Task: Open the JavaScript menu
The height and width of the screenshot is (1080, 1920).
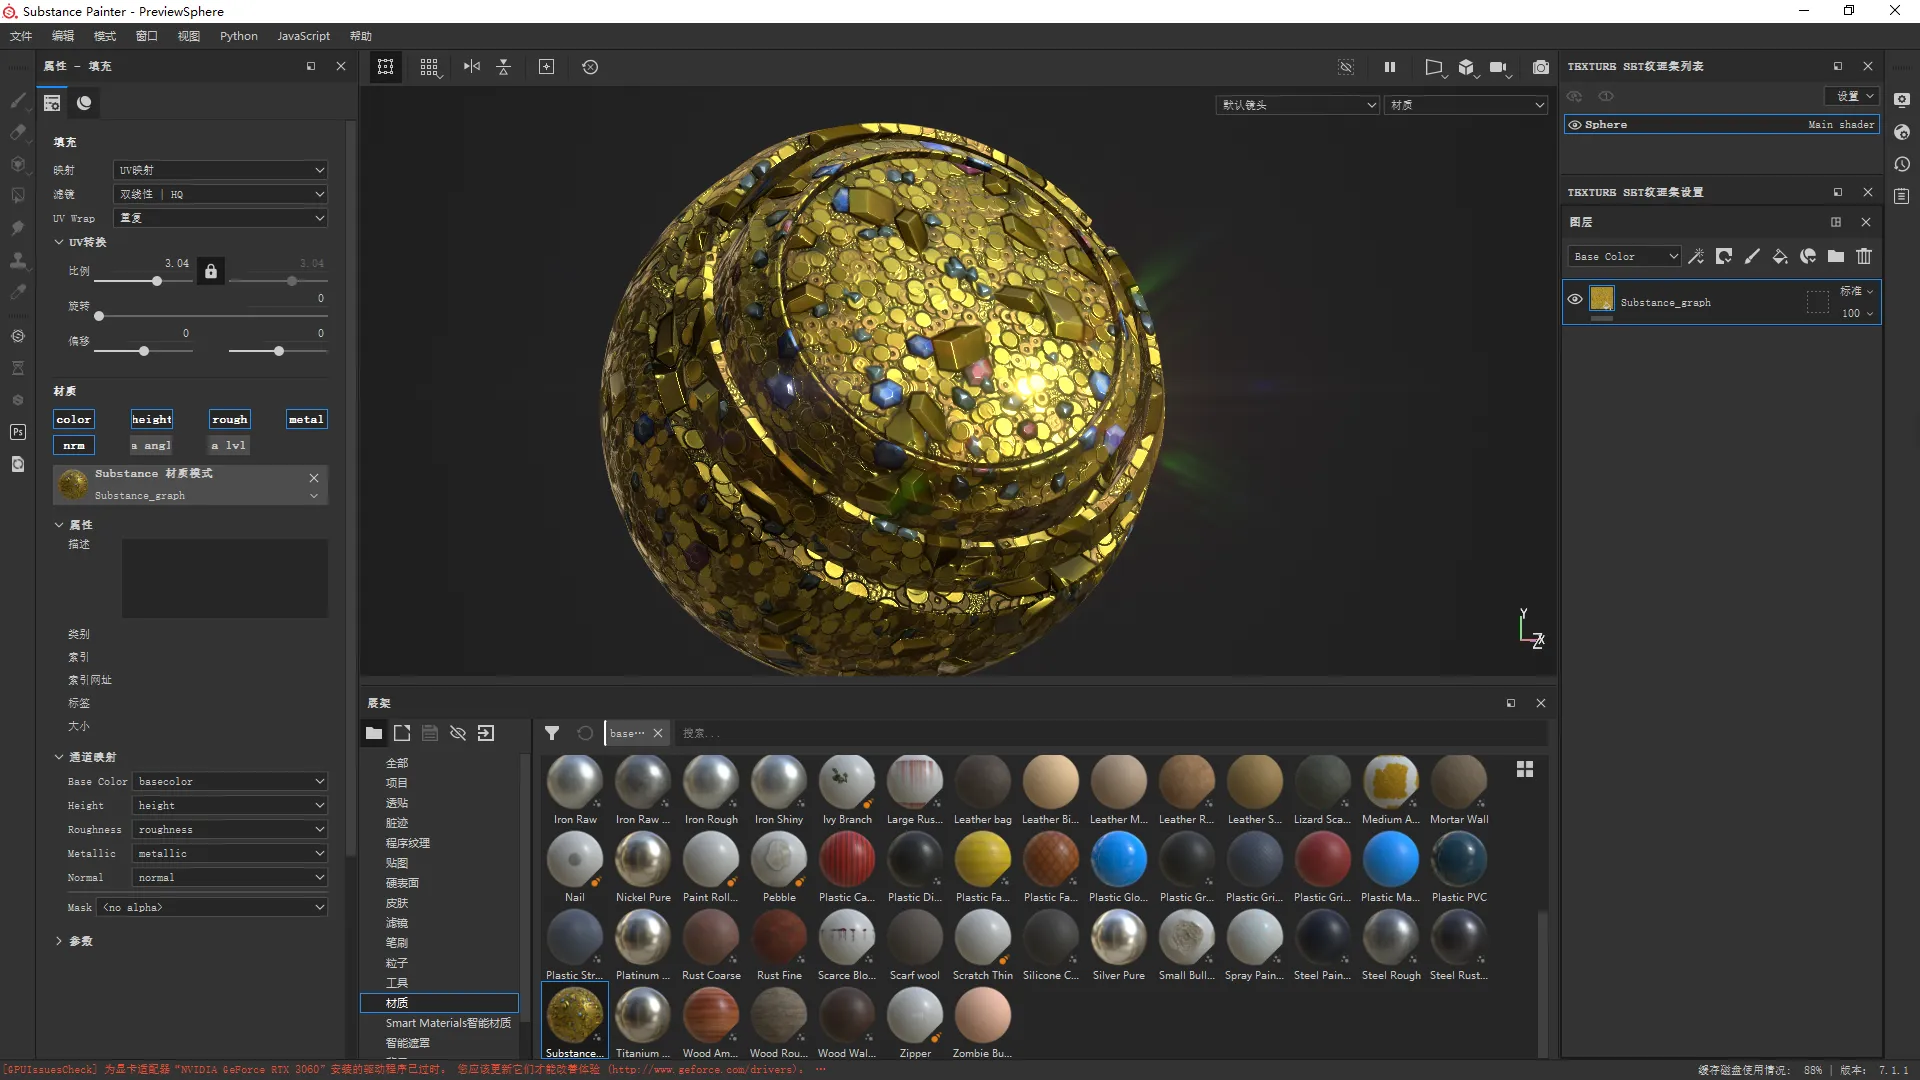Action: click(303, 36)
